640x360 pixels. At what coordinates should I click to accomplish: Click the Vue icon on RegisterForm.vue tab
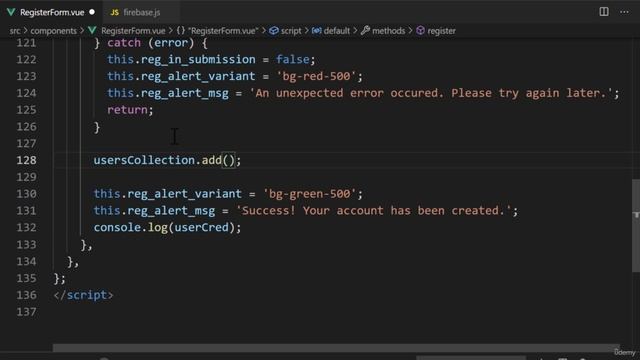coord(11,12)
